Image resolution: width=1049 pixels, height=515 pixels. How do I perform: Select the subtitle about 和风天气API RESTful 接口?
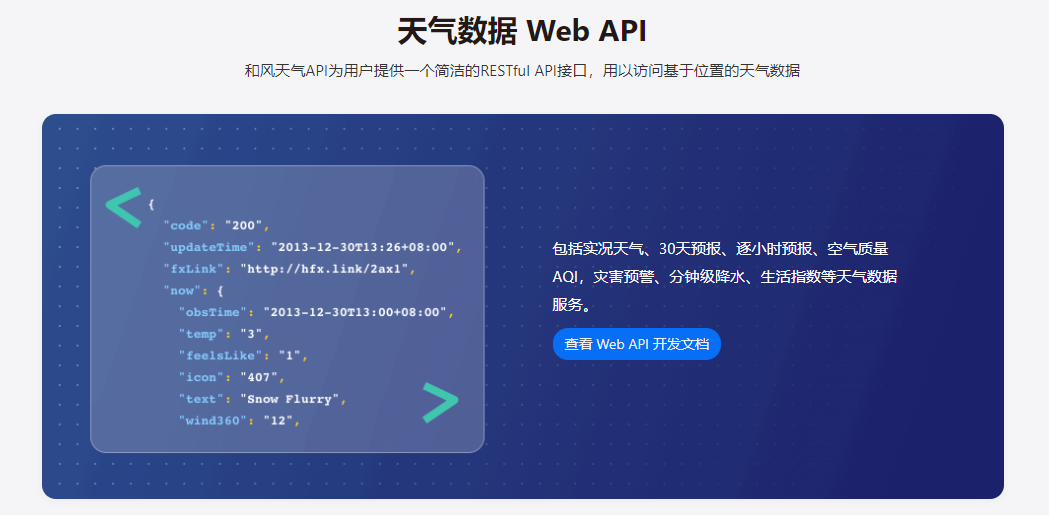[522, 70]
